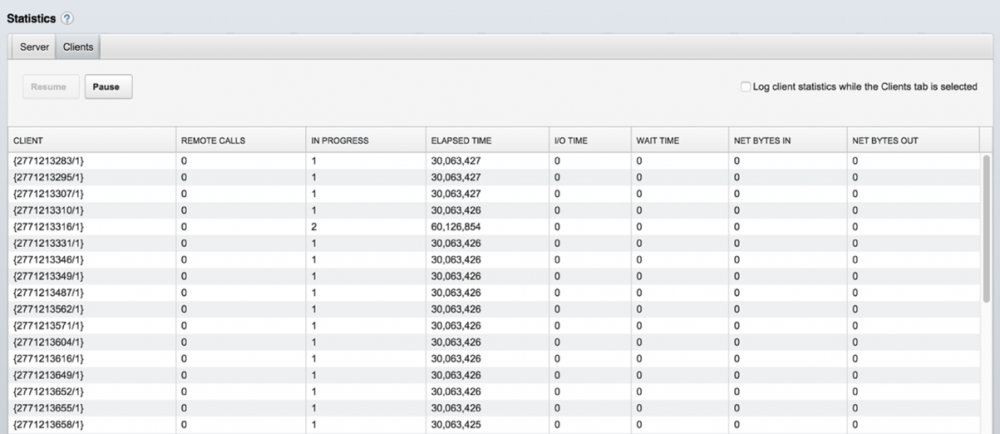Viewport: 1000px width, 434px height.
Task: Select client row {2771213562/1}
Action: click(x=494, y=309)
